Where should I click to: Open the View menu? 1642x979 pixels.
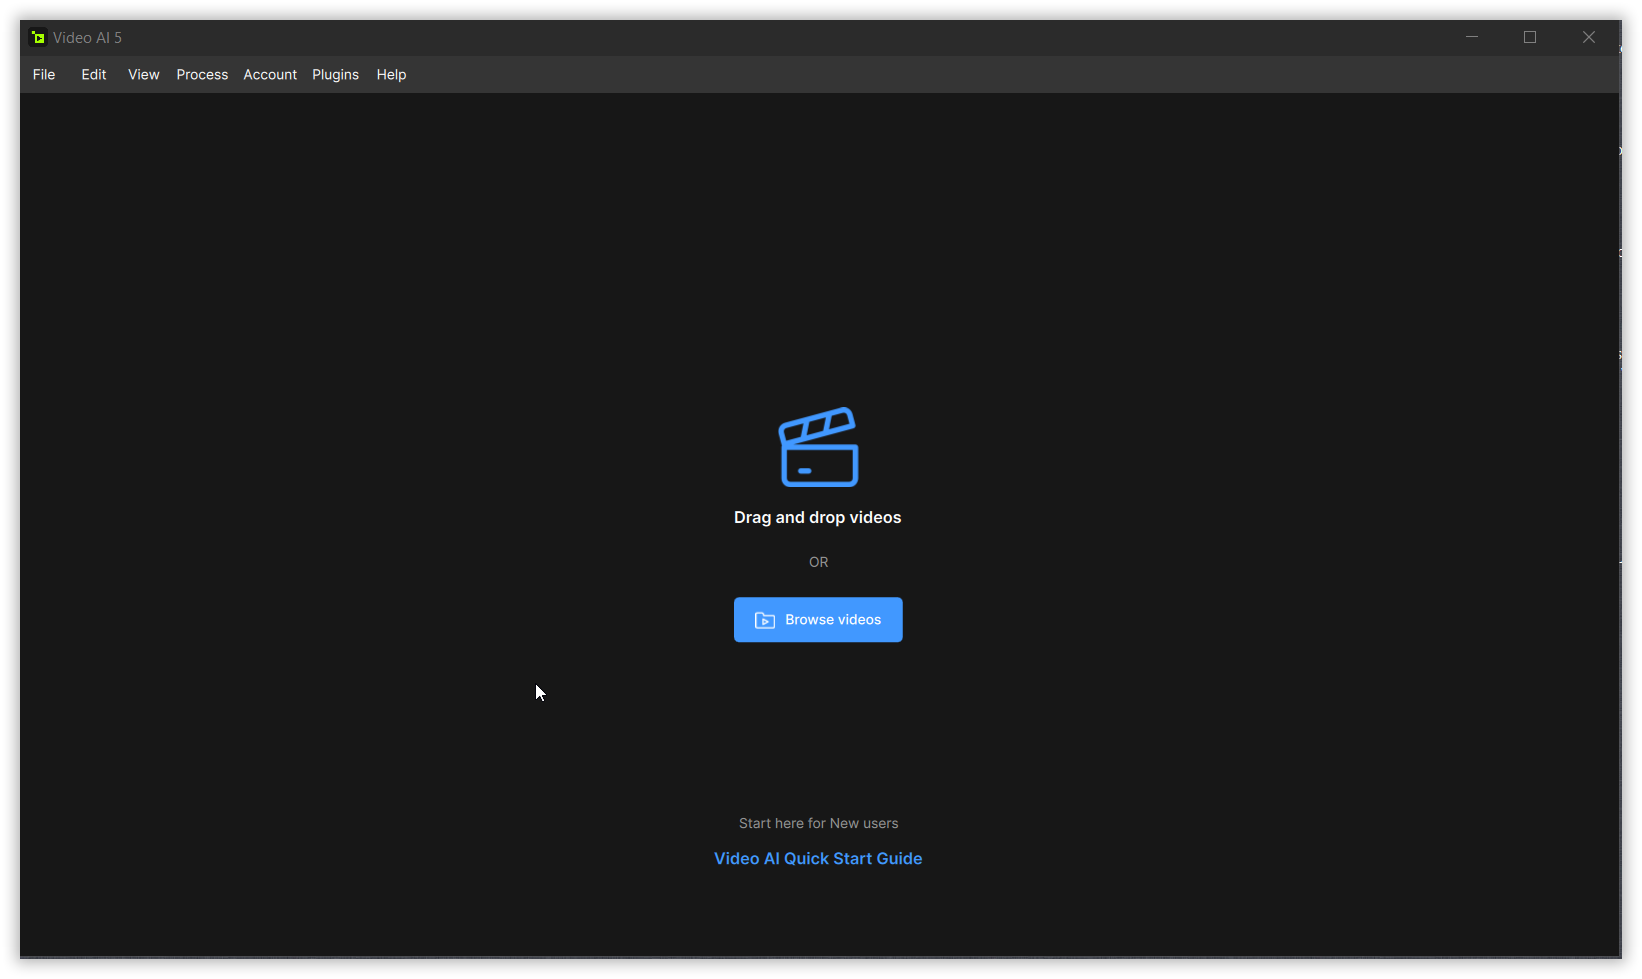(144, 75)
